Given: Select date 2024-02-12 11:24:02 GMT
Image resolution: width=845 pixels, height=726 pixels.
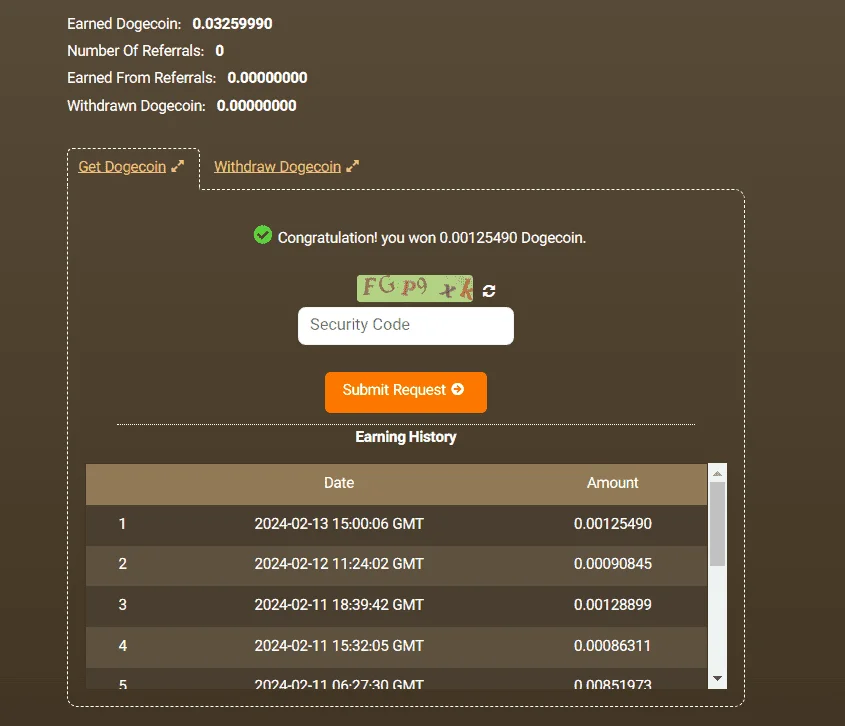Looking at the screenshot, I should [339, 564].
